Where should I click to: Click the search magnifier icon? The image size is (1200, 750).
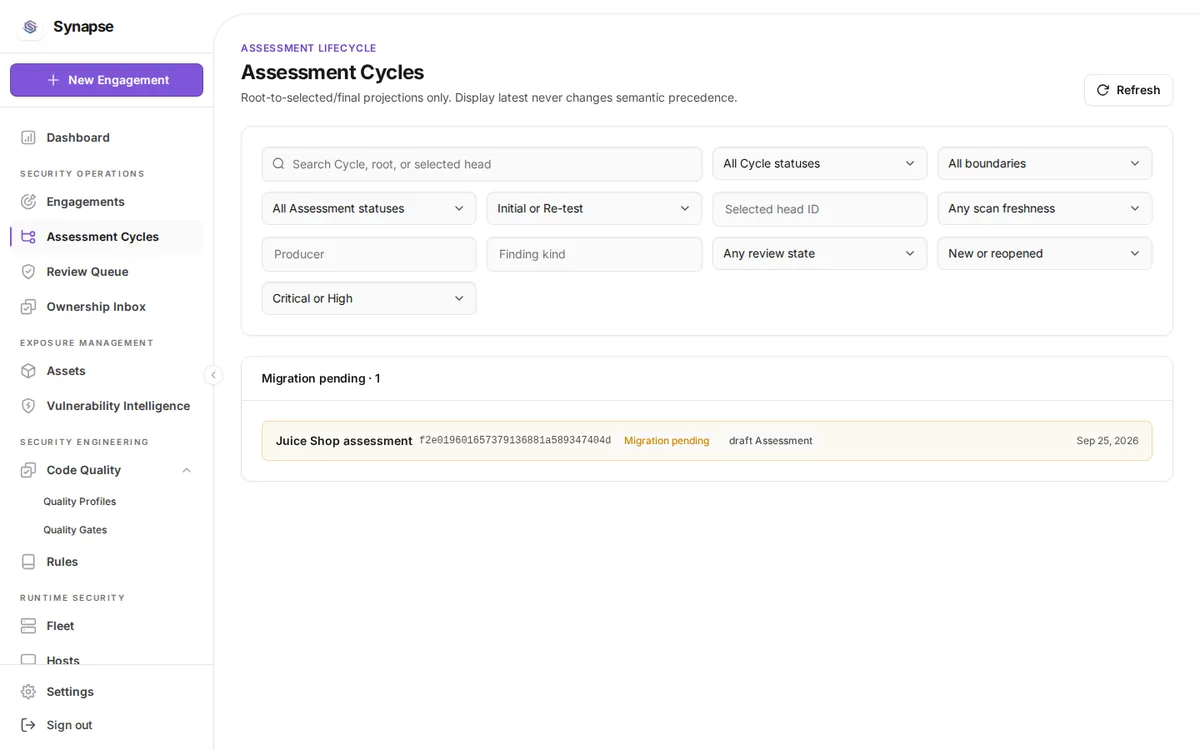(x=279, y=164)
